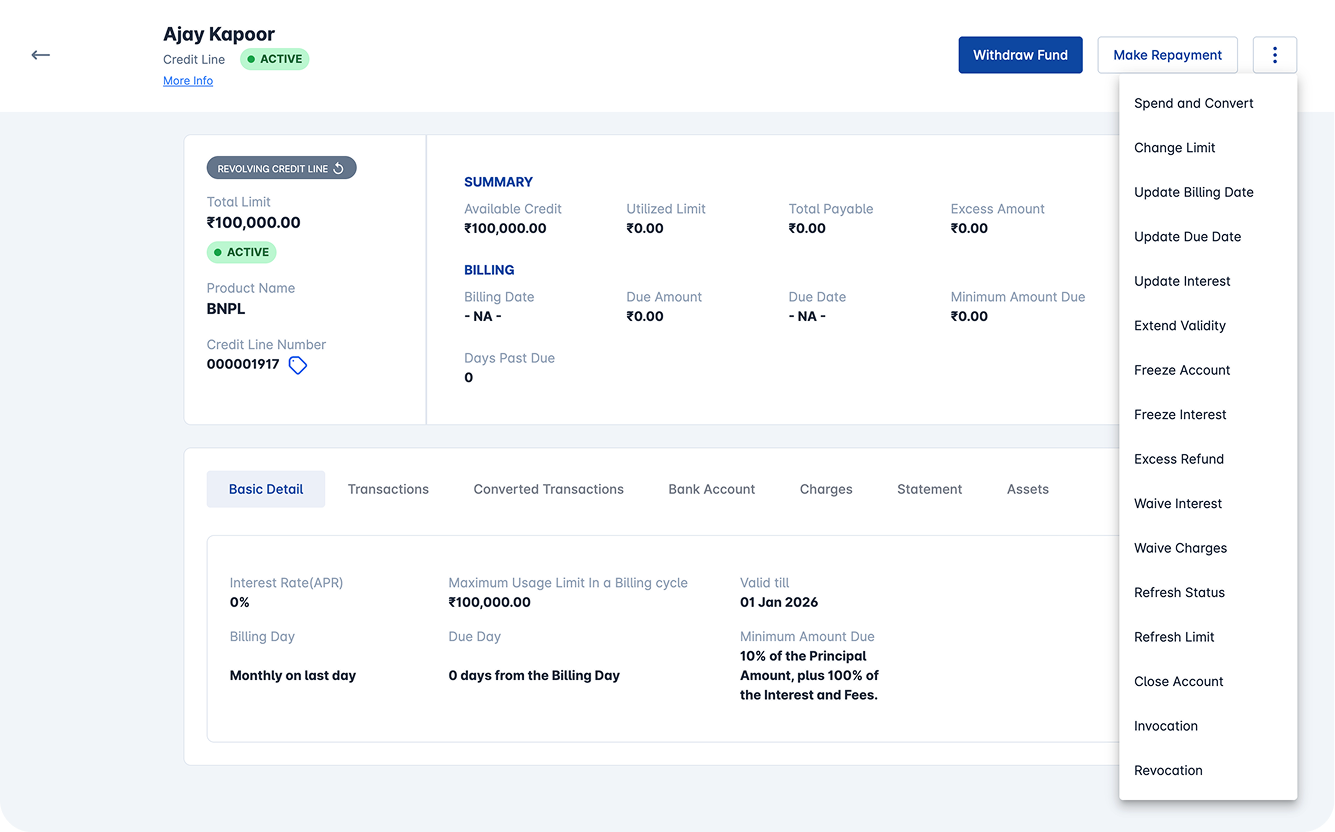Select Spend and Convert from the menu

[x=1193, y=103]
